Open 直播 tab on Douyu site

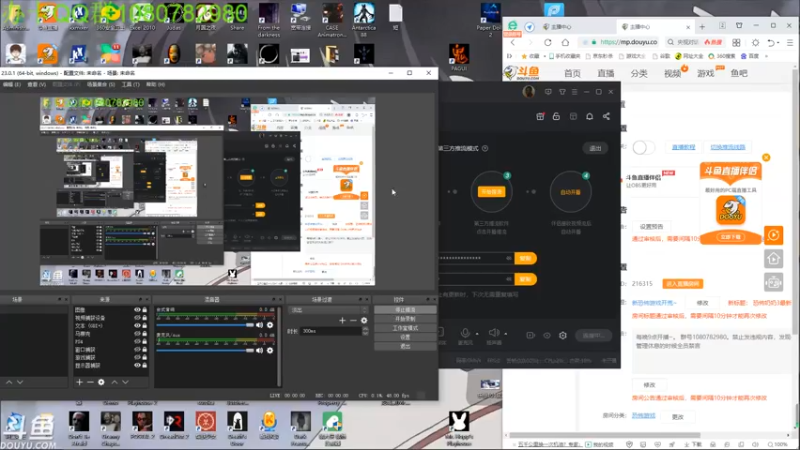[x=606, y=73]
